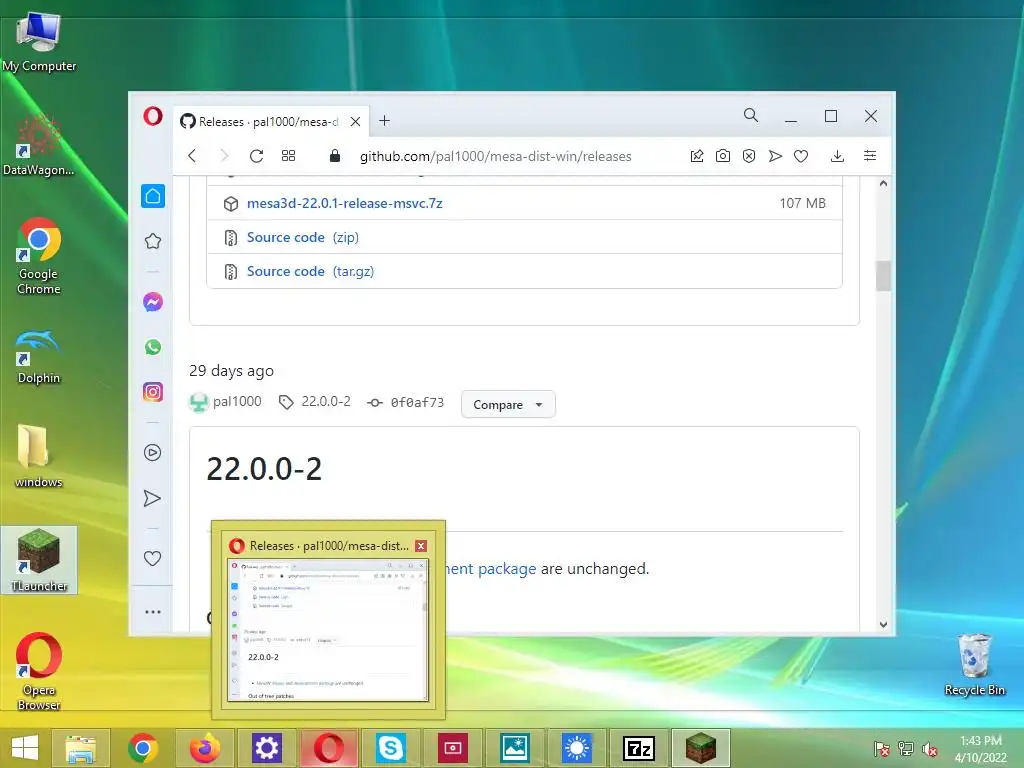The width and height of the screenshot is (1024, 768).
Task: Open pal1000 user profile link
Action: [237, 401]
